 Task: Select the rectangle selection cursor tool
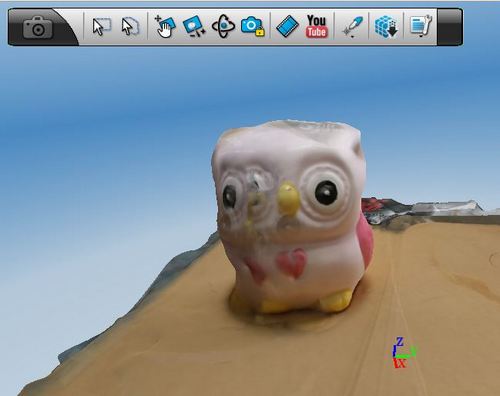[101, 27]
